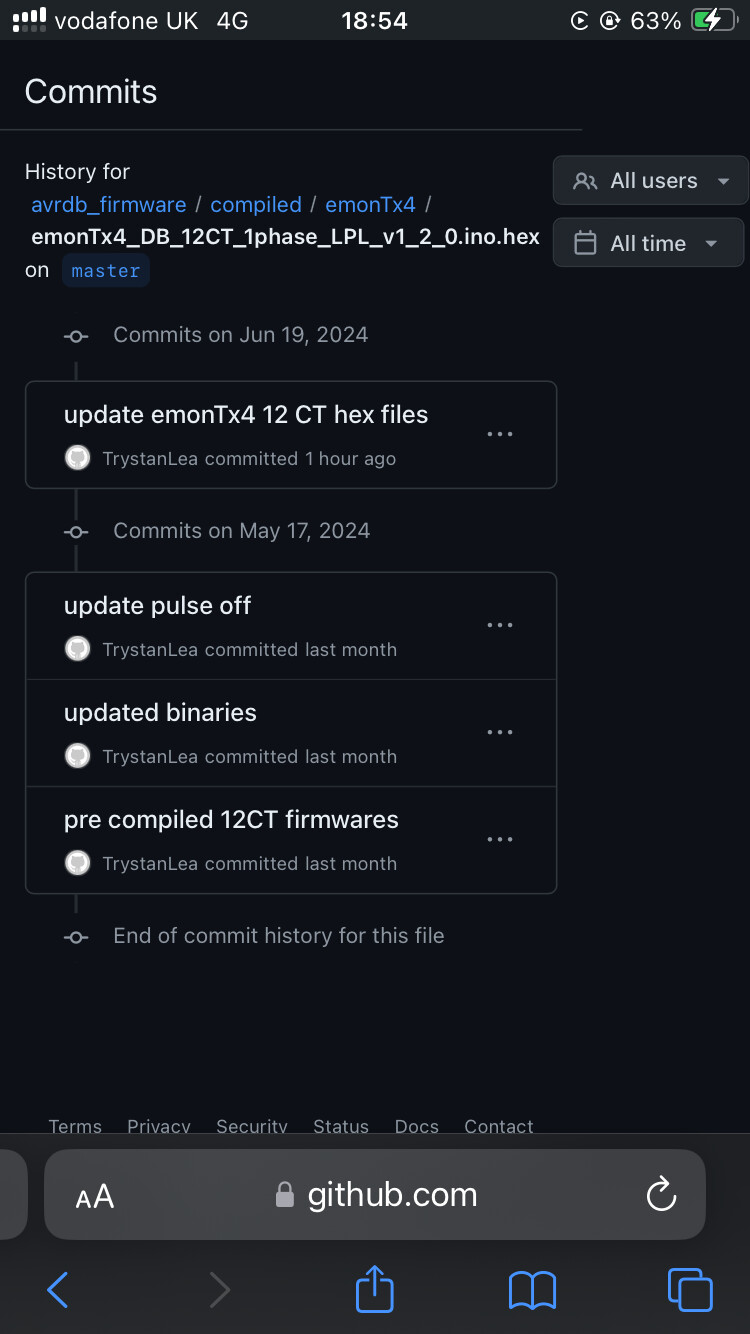Viewport: 750px width, 1334px height.
Task: Open the Docs footer link
Action: click(x=416, y=1126)
